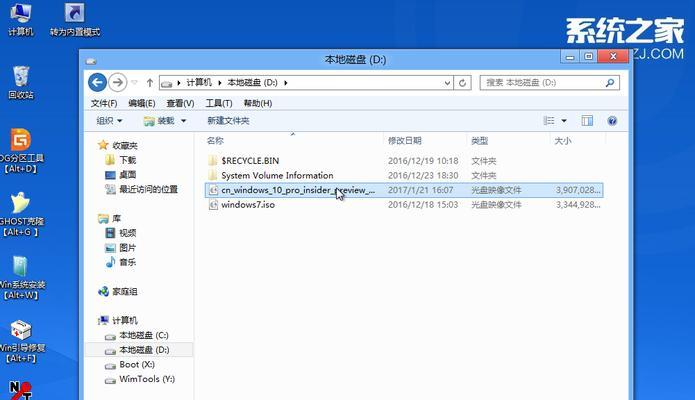
Task: Click 本地磁盘 (D:) in address breadcrumb
Action: coord(252,82)
